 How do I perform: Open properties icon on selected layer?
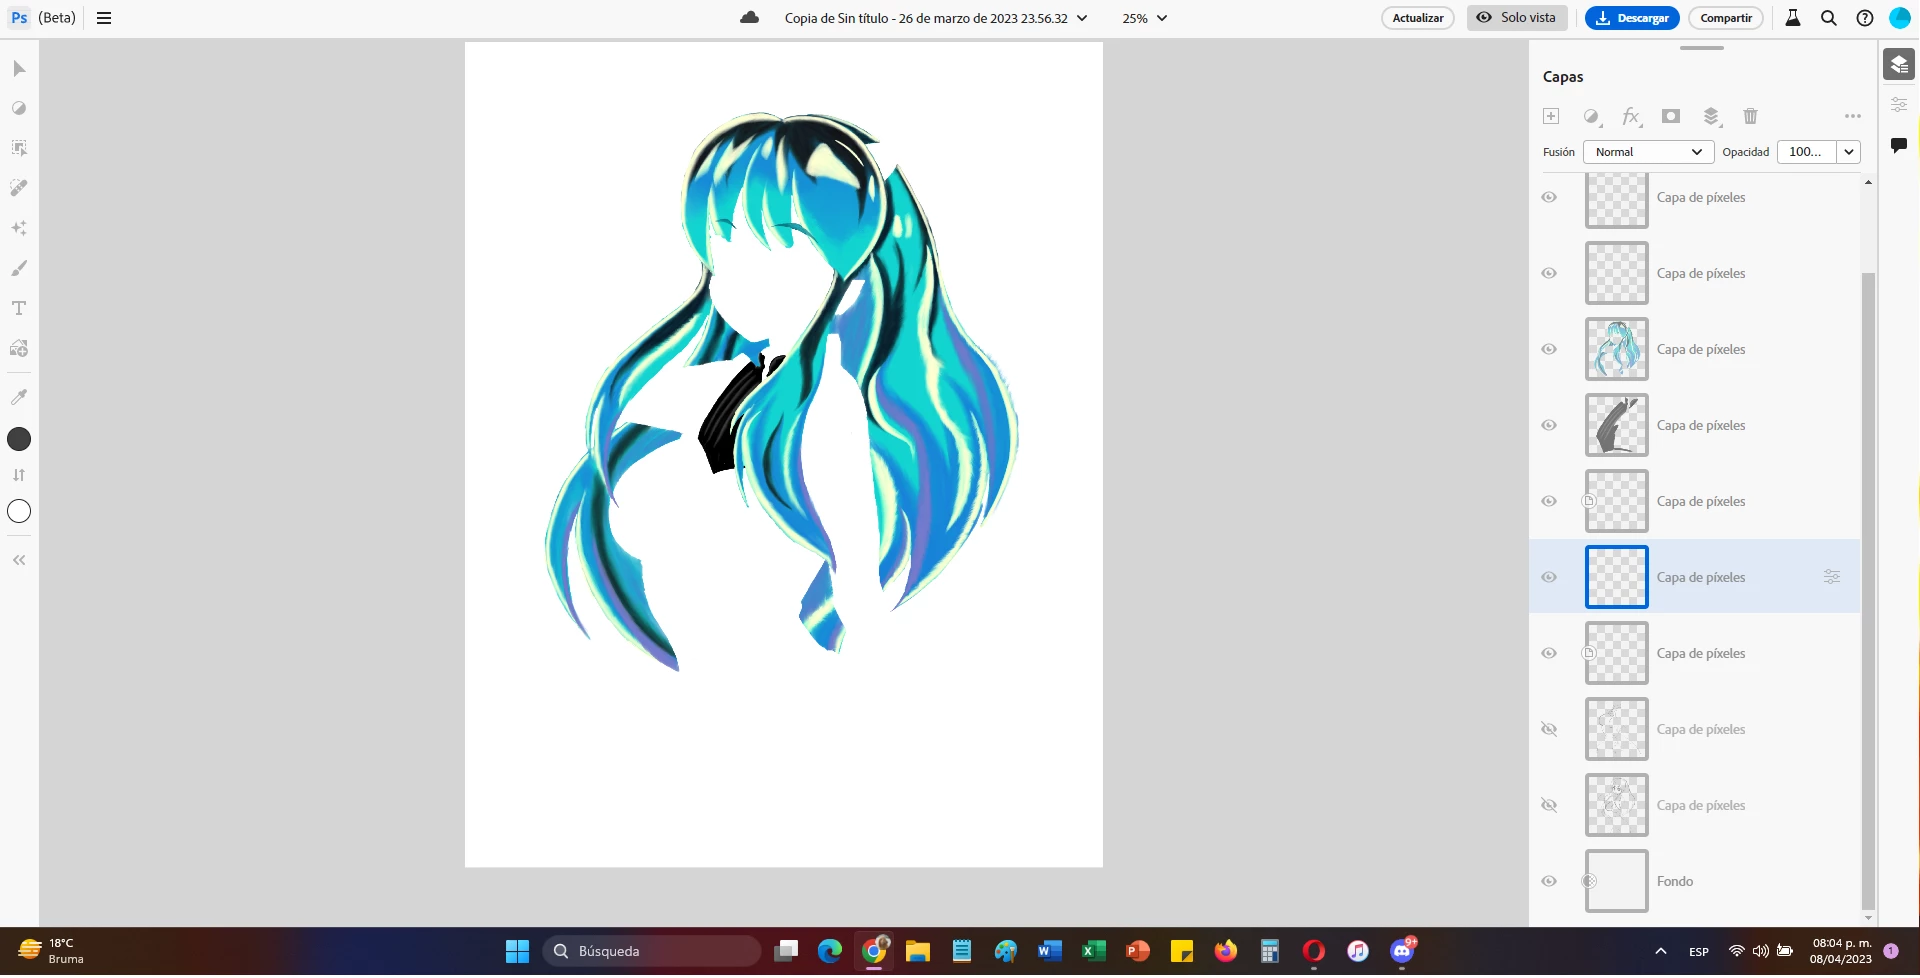coord(1832,577)
